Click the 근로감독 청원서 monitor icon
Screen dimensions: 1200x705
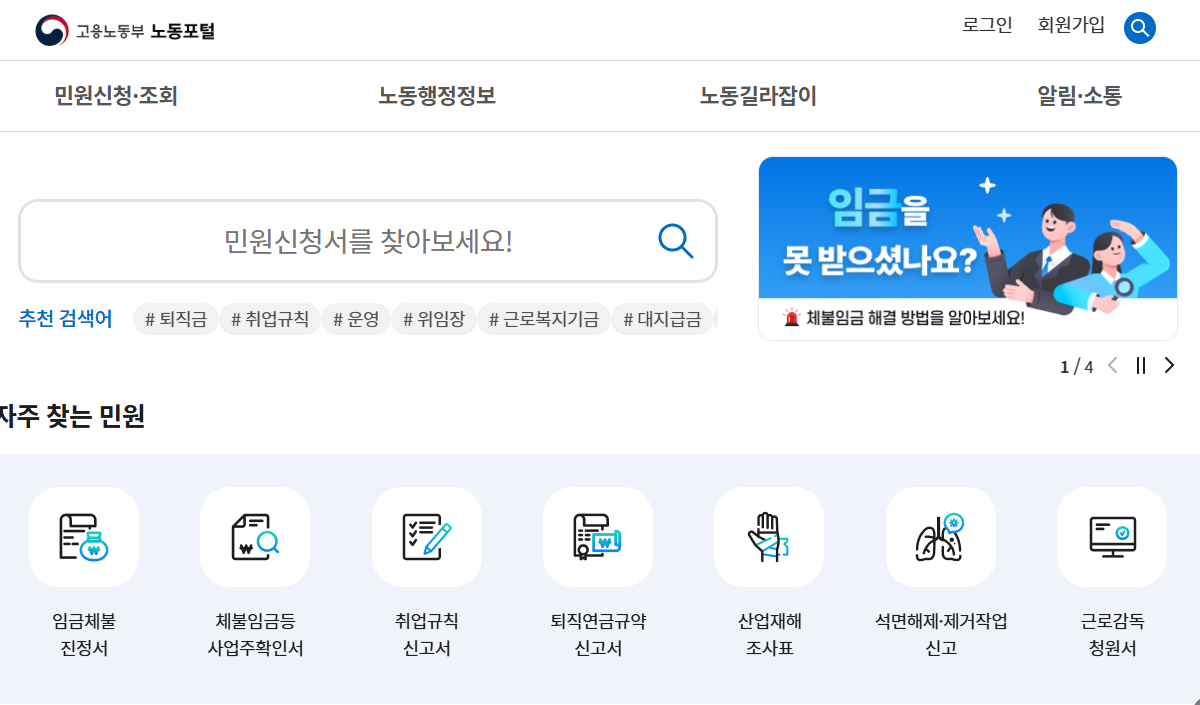tap(1111, 537)
